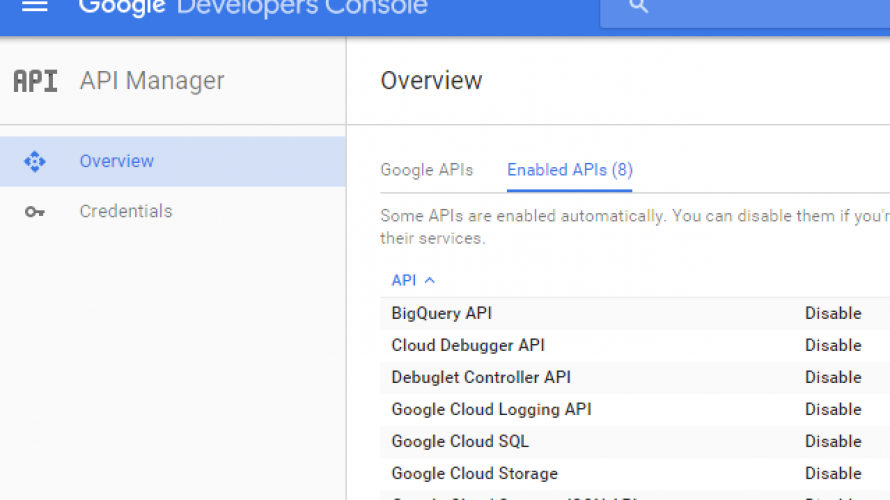Viewport: 890px width, 500px height.
Task: Open the BigQuery API entry
Action: tap(442, 313)
